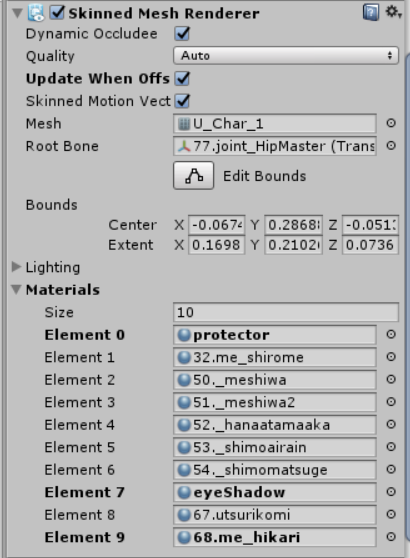
Task: Toggle Update When Offscreen checkbox
Action: (182, 78)
